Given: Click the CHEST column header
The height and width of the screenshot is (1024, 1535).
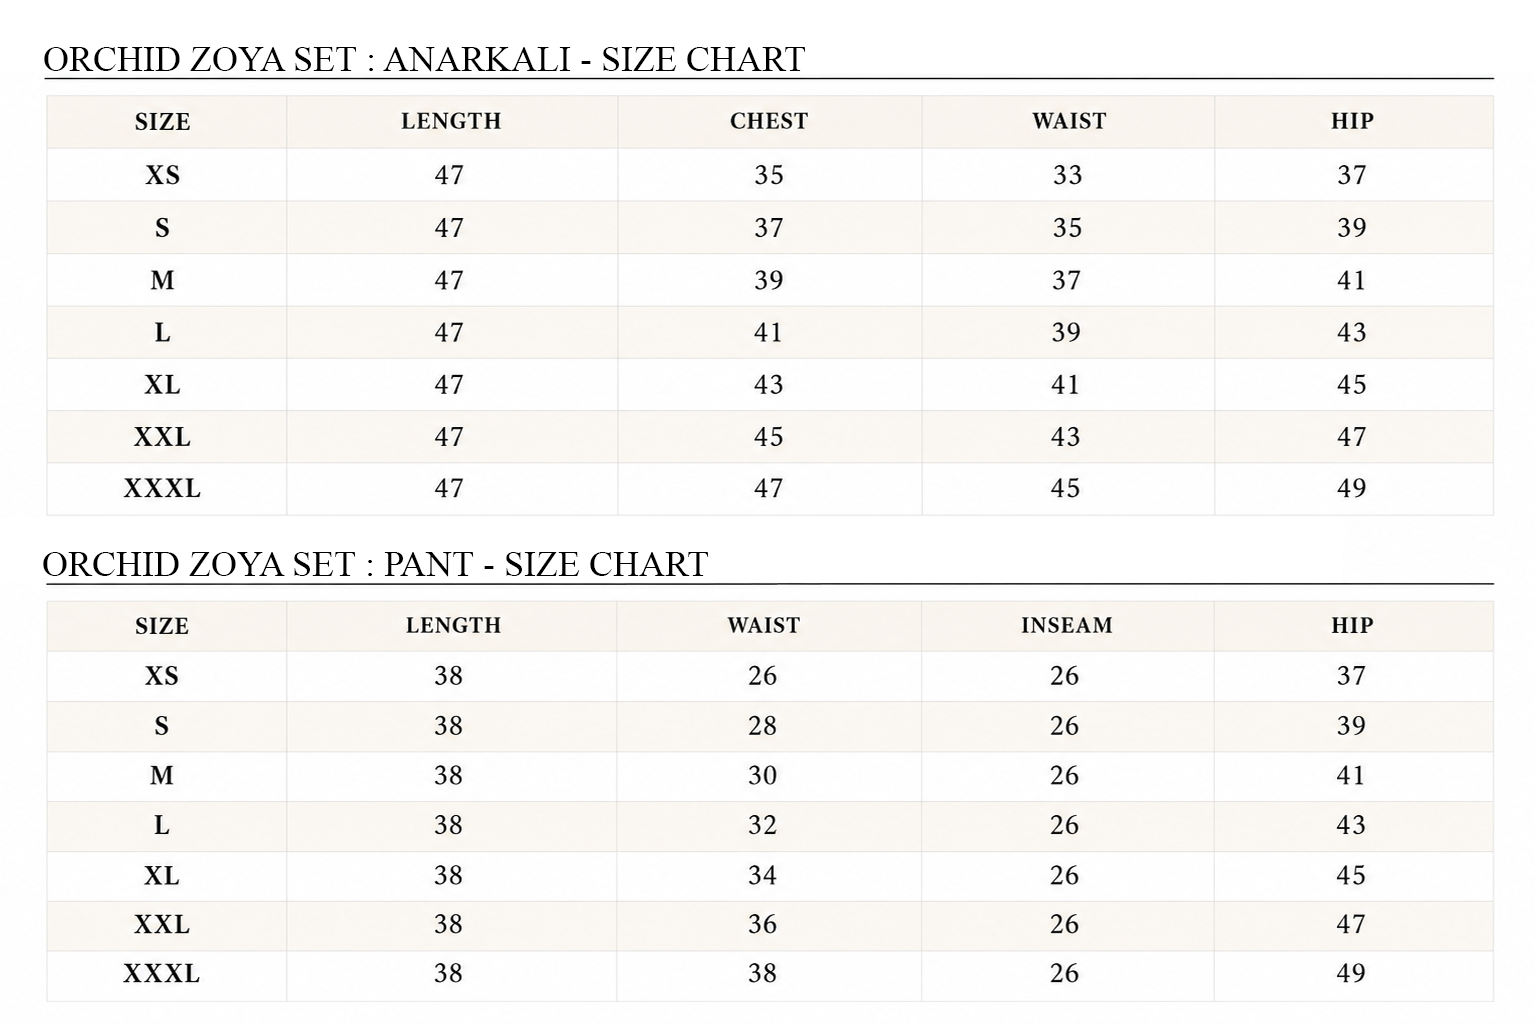Looking at the screenshot, I should [768, 121].
